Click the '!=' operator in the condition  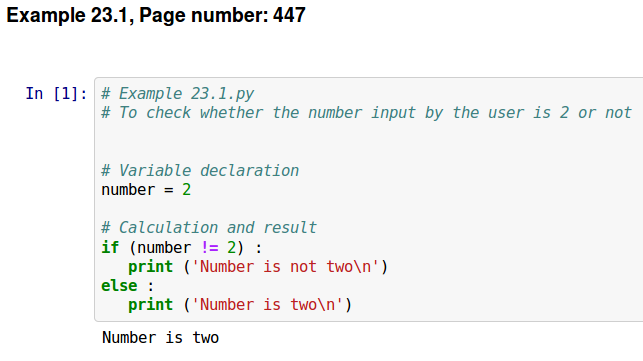tap(209, 247)
